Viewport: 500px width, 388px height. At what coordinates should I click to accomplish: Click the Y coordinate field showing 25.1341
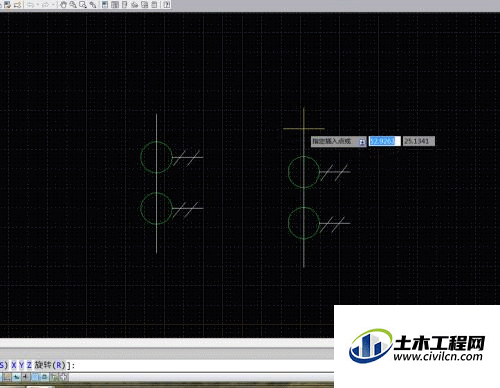(419, 141)
